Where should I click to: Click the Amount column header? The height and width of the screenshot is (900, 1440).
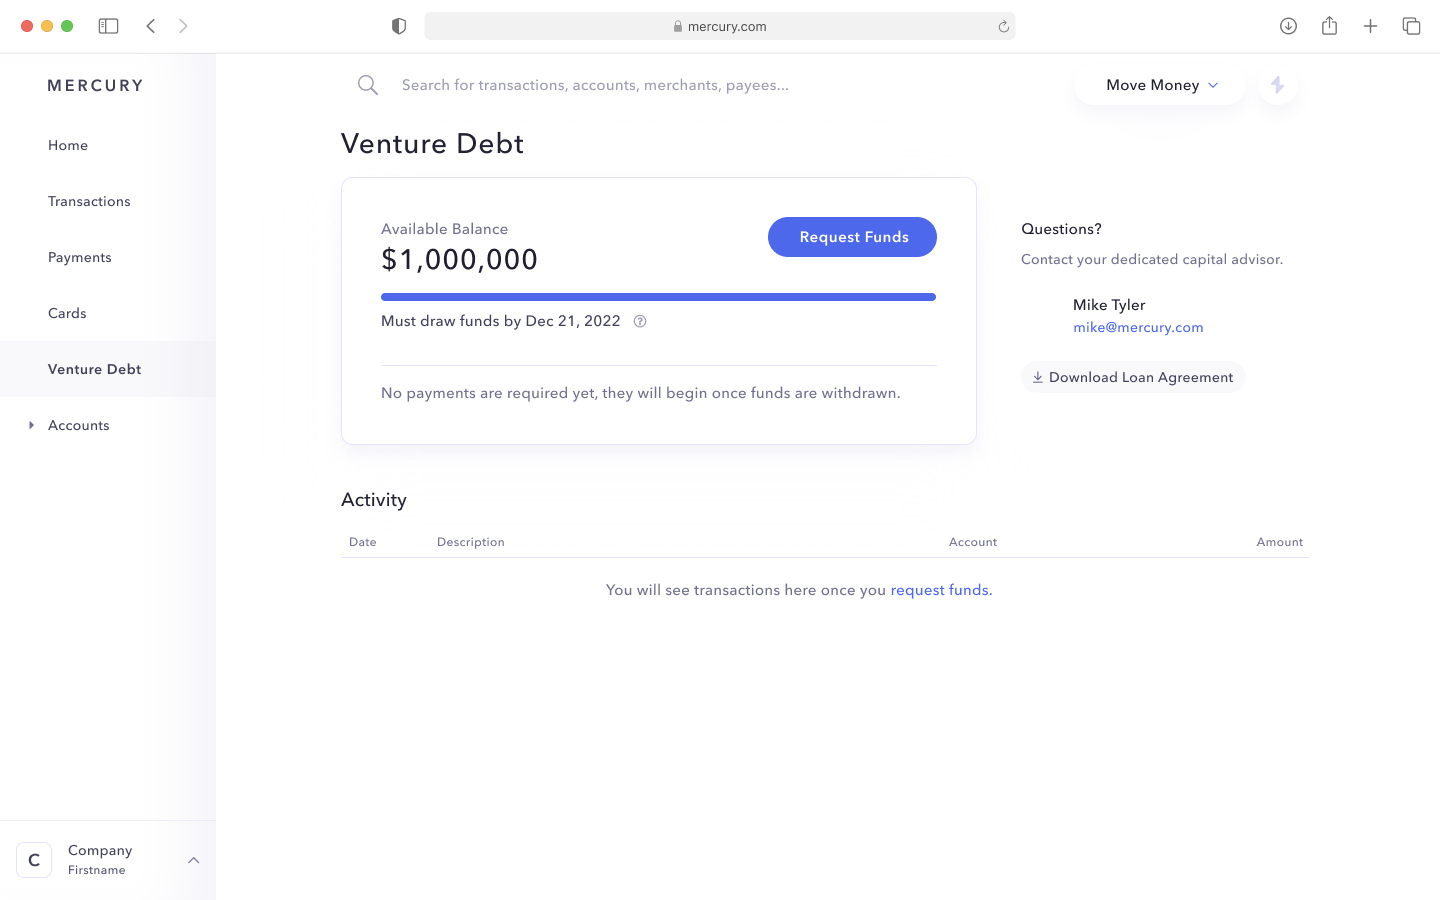point(1280,542)
